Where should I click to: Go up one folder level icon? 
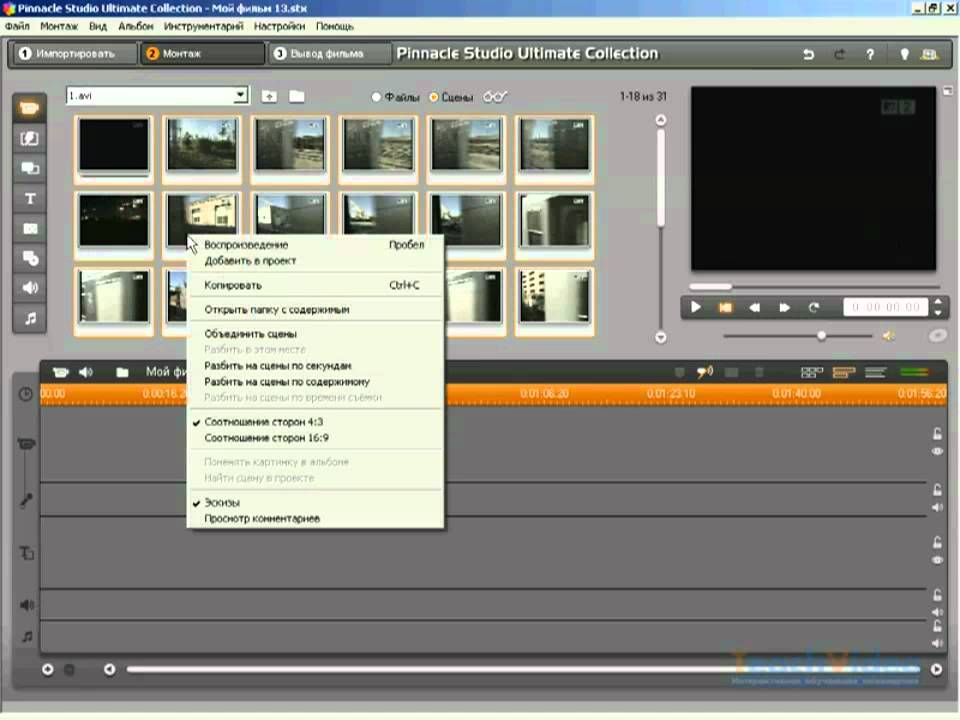pos(269,96)
